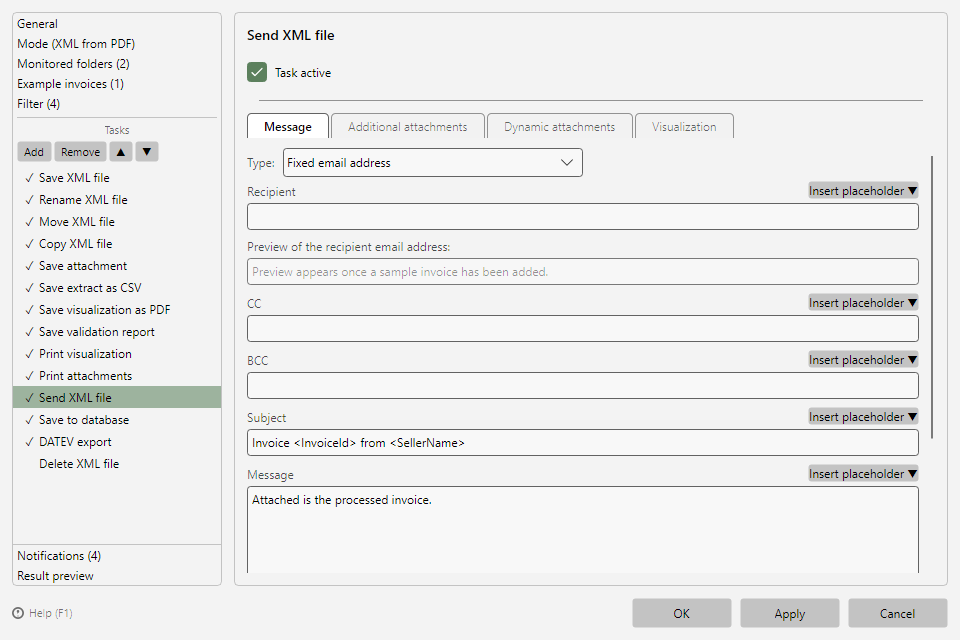The width and height of the screenshot is (960, 640).
Task: Switch to the Message tab
Action: point(288,127)
